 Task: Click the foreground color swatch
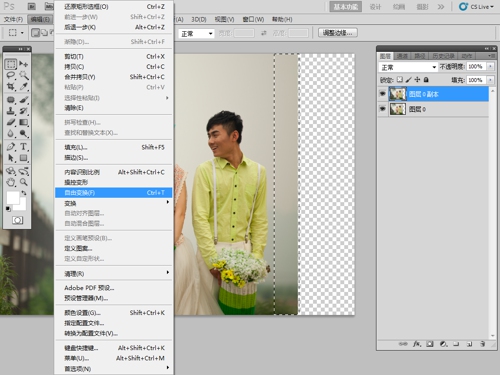pyautogui.click(x=13, y=197)
